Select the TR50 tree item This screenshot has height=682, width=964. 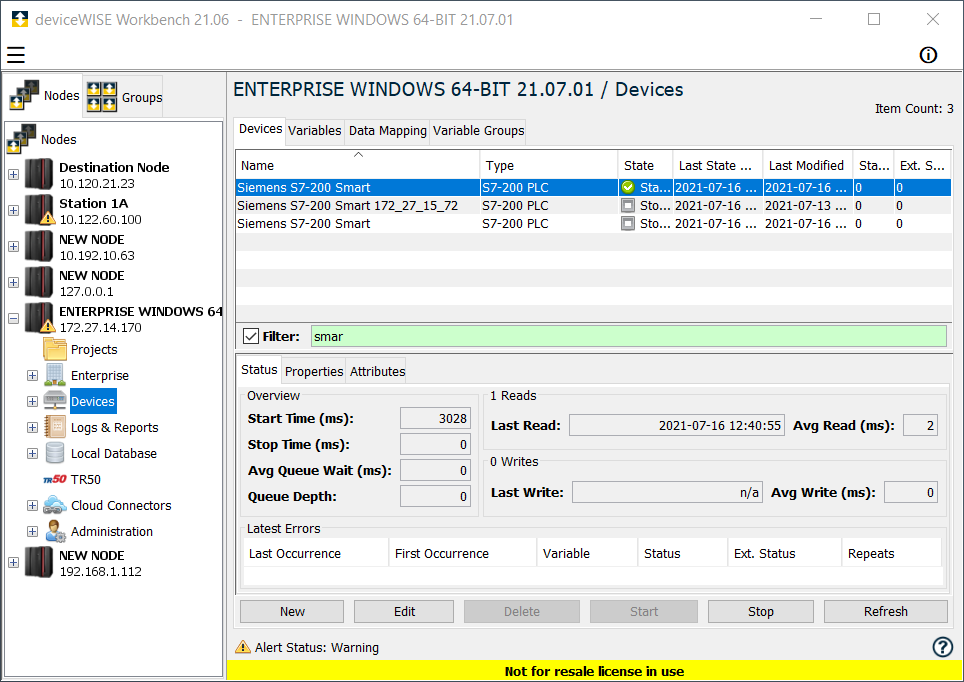pyautogui.click(x=85, y=480)
